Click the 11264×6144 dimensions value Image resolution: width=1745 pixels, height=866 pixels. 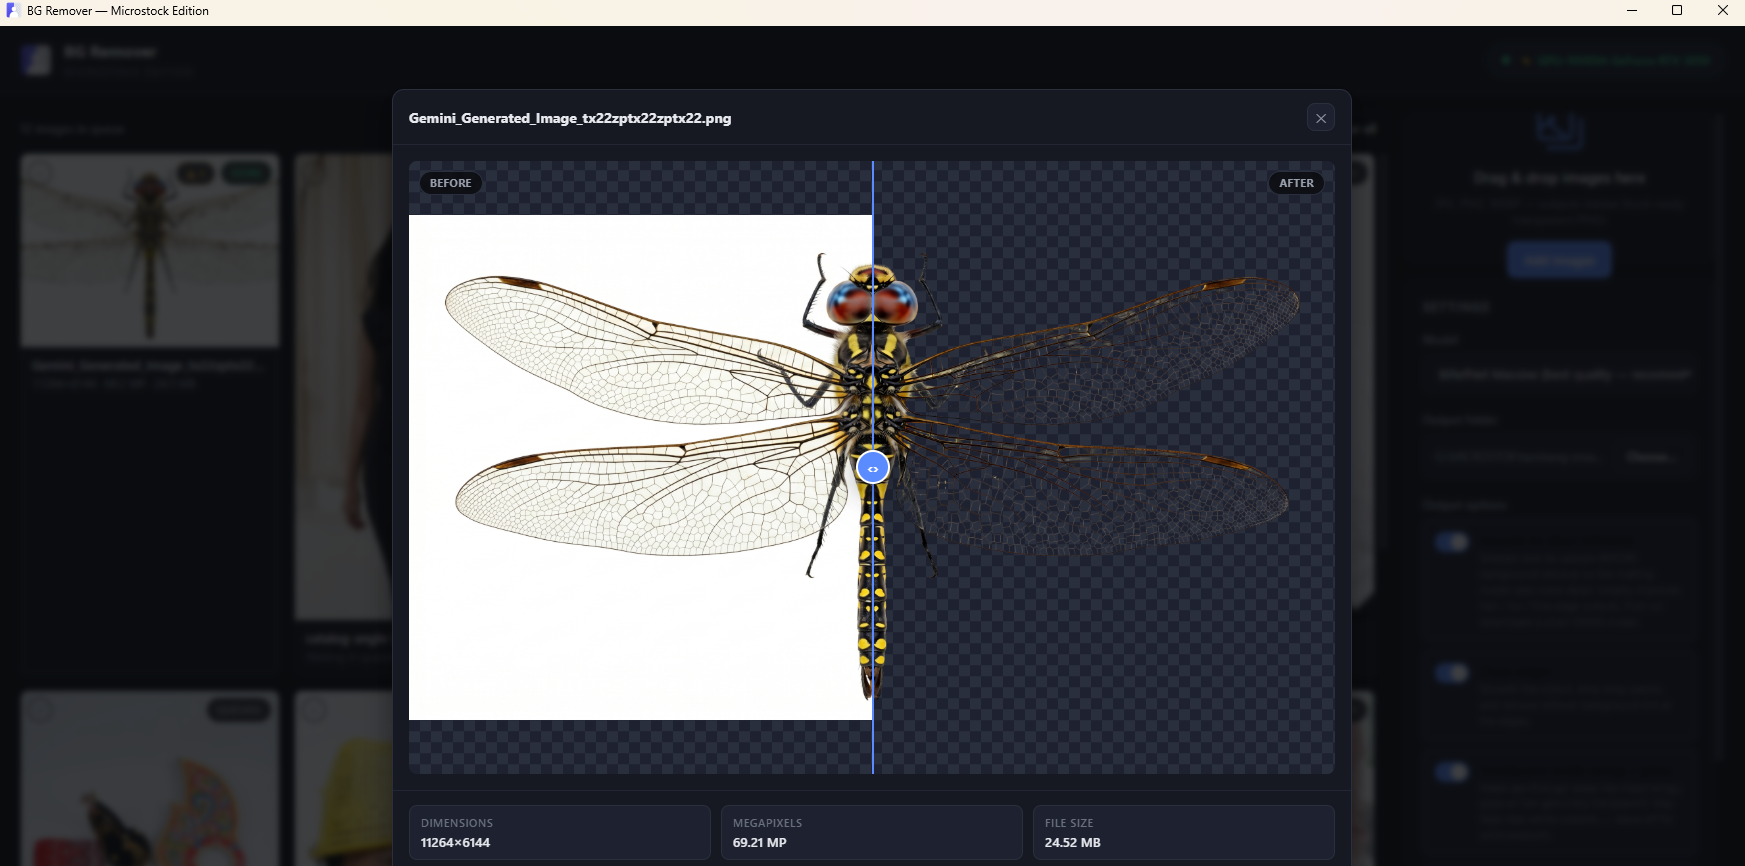(x=455, y=843)
